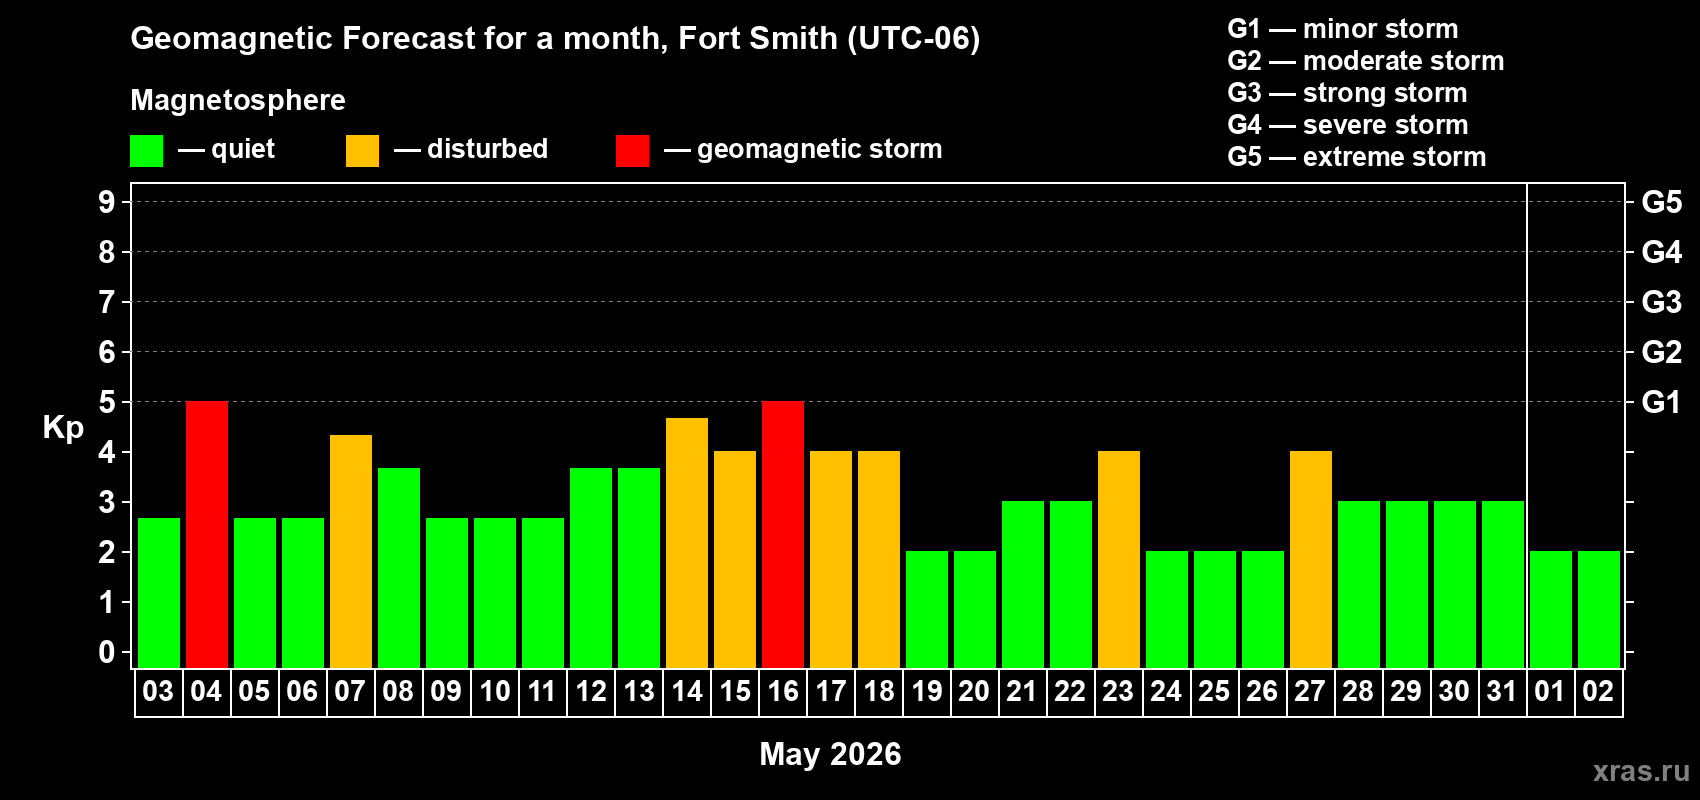The height and width of the screenshot is (800, 1700).
Task: Click date label 04 on the axis
Action: pyautogui.click(x=206, y=692)
